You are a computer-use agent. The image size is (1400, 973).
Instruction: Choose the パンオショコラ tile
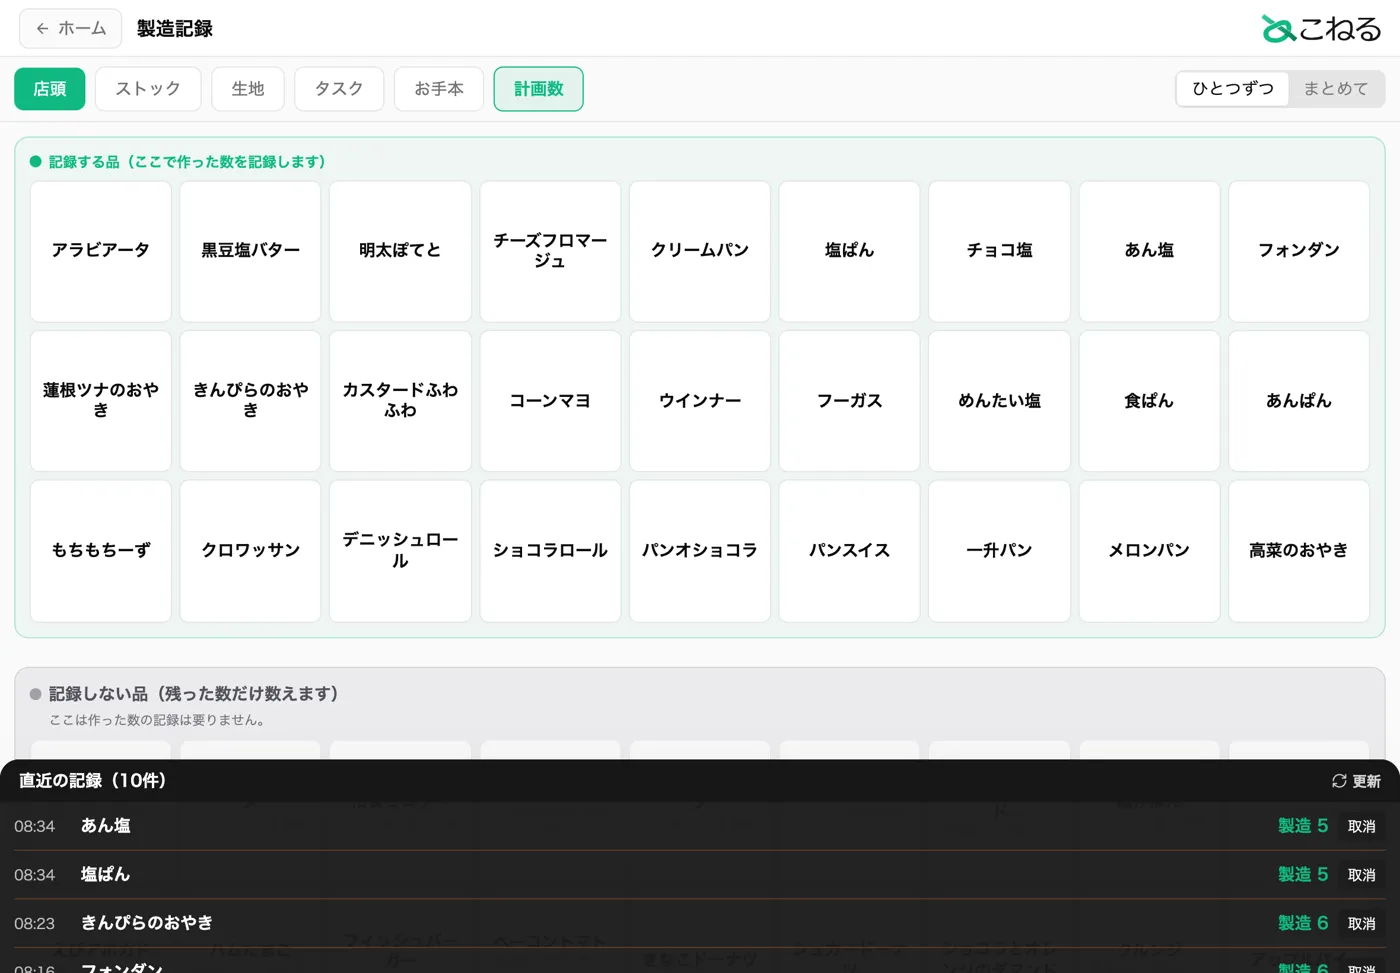[x=700, y=551]
